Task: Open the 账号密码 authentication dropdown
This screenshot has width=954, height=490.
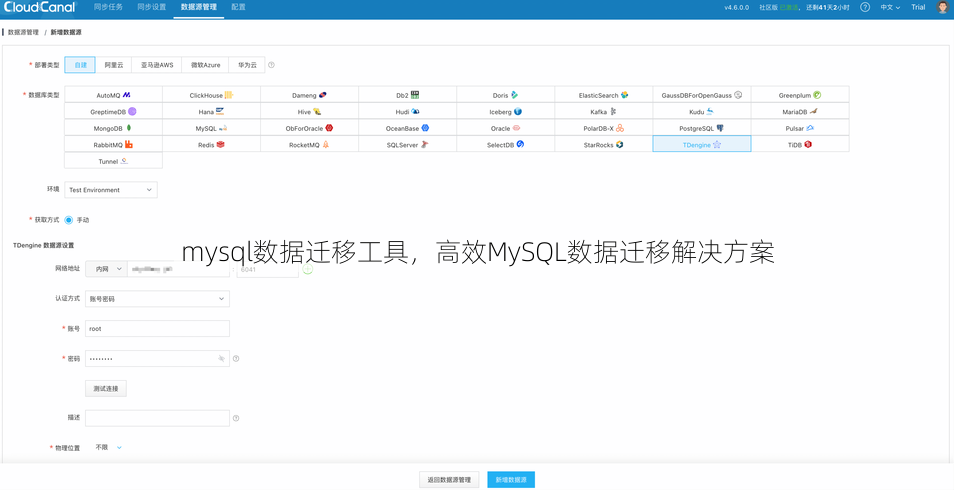Action: click(x=158, y=299)
